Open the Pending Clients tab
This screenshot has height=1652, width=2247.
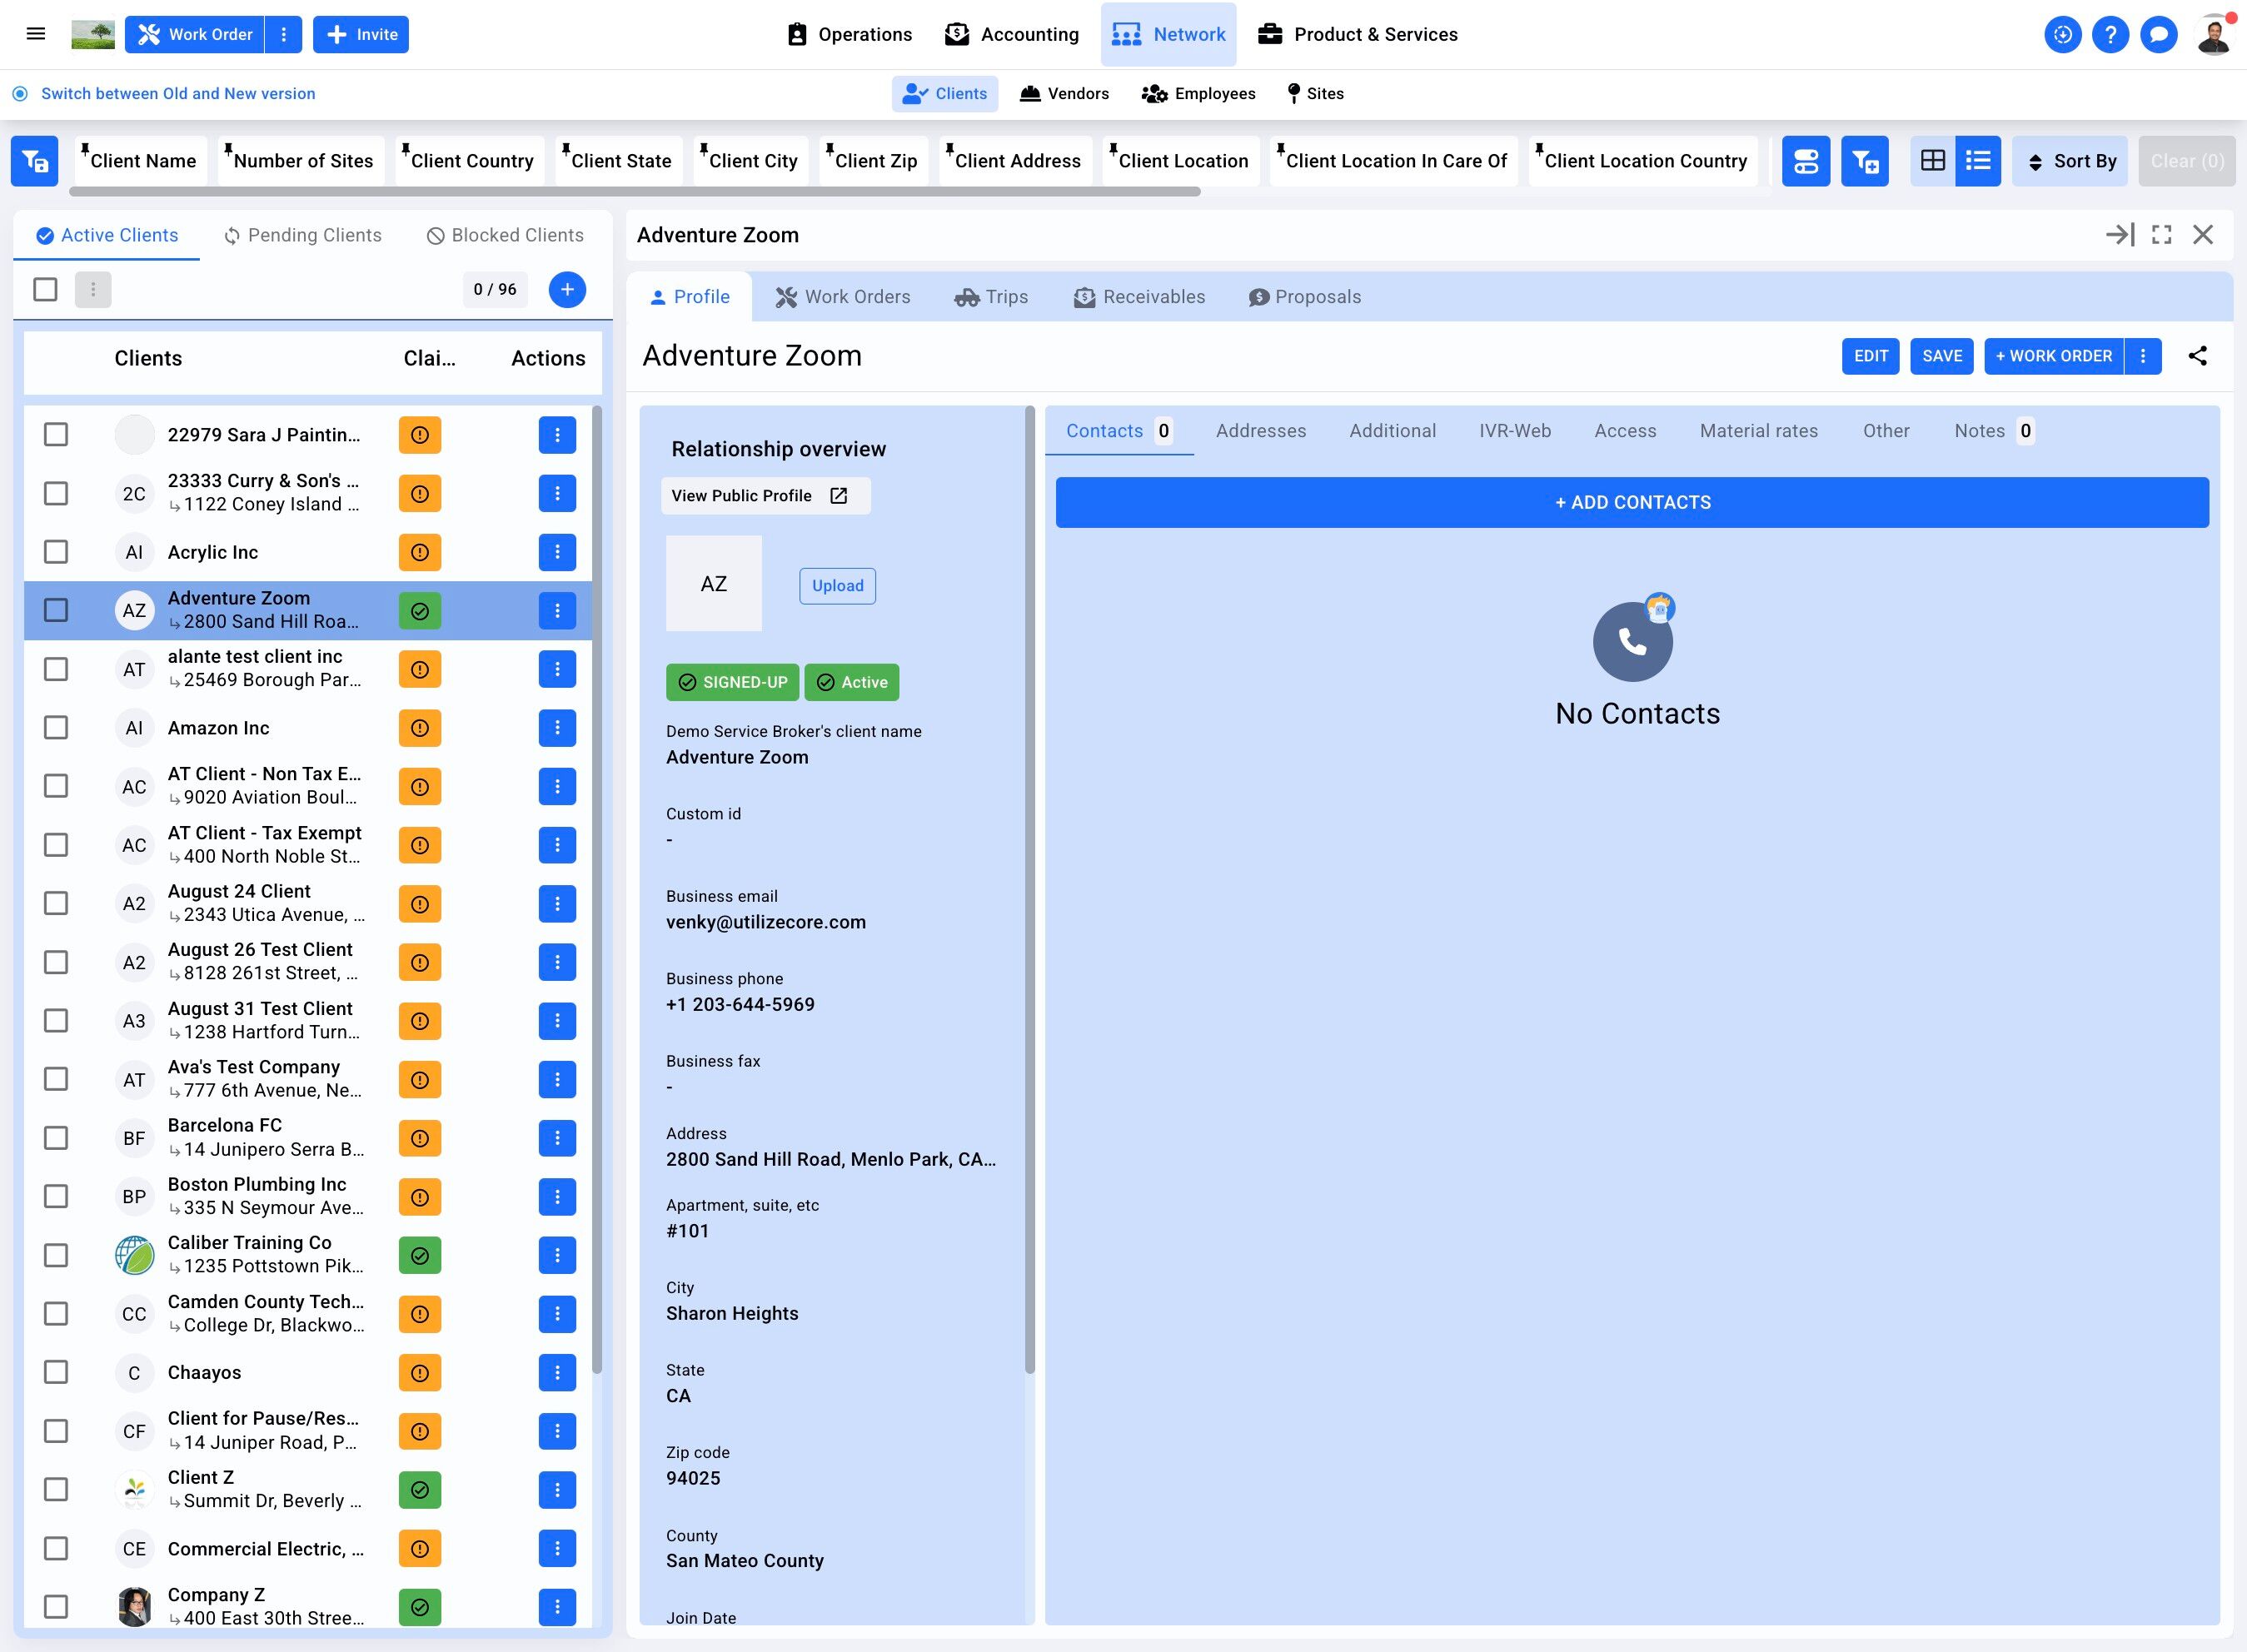click(302, 235)
